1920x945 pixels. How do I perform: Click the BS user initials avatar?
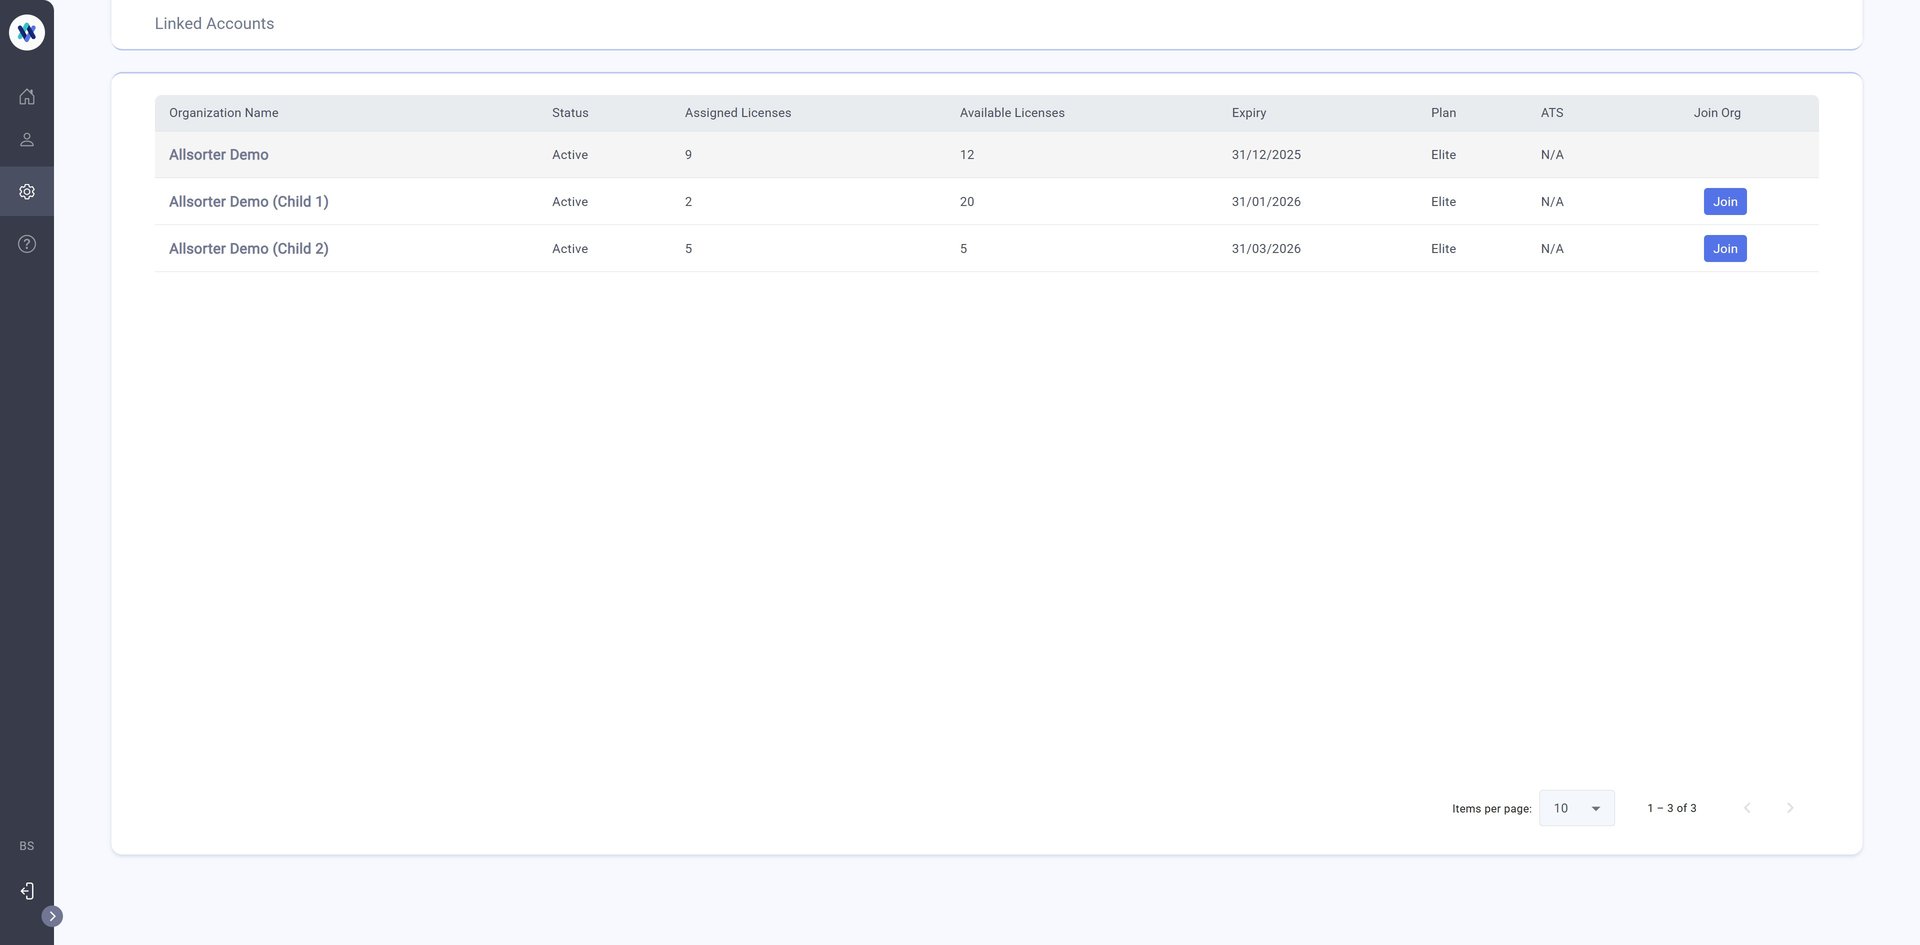(x=27, y=846)
